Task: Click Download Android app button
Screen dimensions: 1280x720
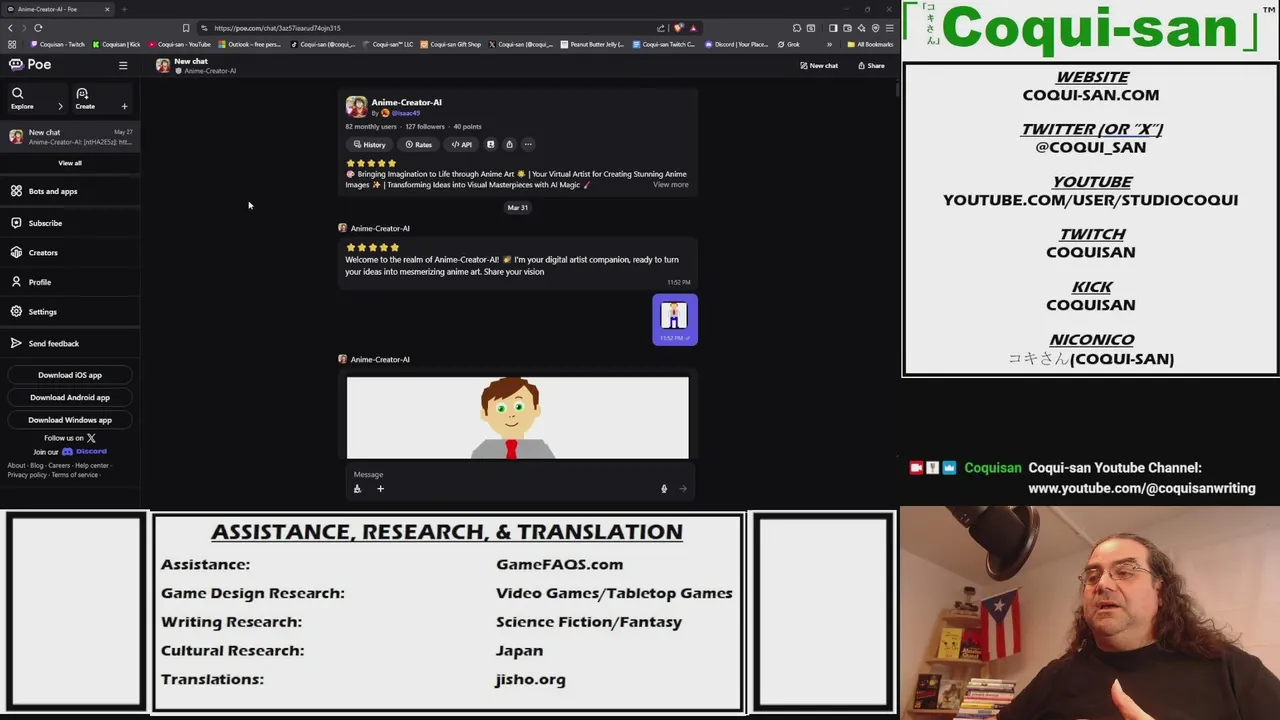Action: click(x=70, y=397)
